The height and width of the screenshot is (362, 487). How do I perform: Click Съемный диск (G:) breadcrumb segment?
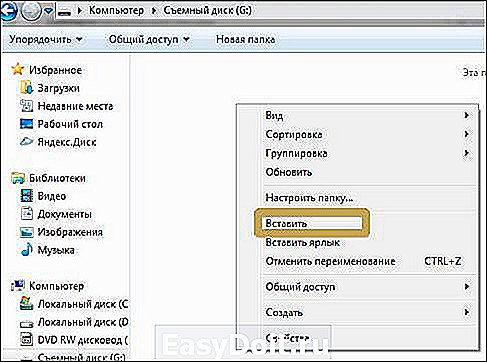coord(207,10)
